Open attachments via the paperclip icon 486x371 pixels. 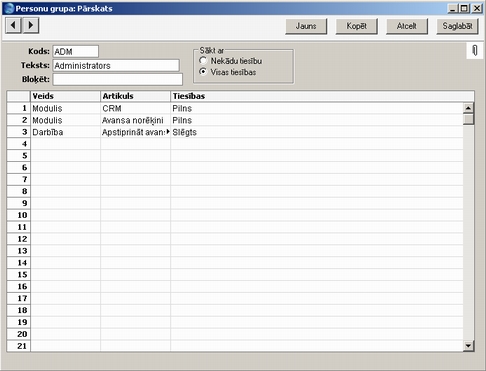point(475,51)
